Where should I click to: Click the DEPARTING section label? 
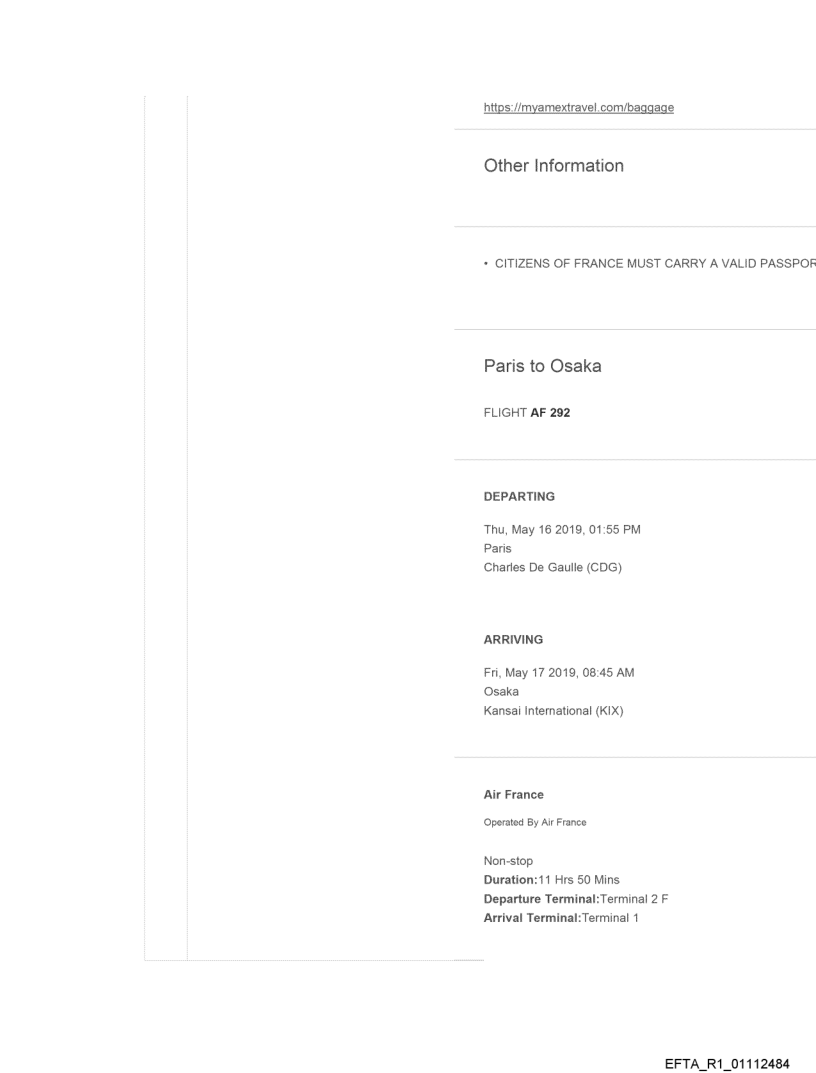pos(519,496)
